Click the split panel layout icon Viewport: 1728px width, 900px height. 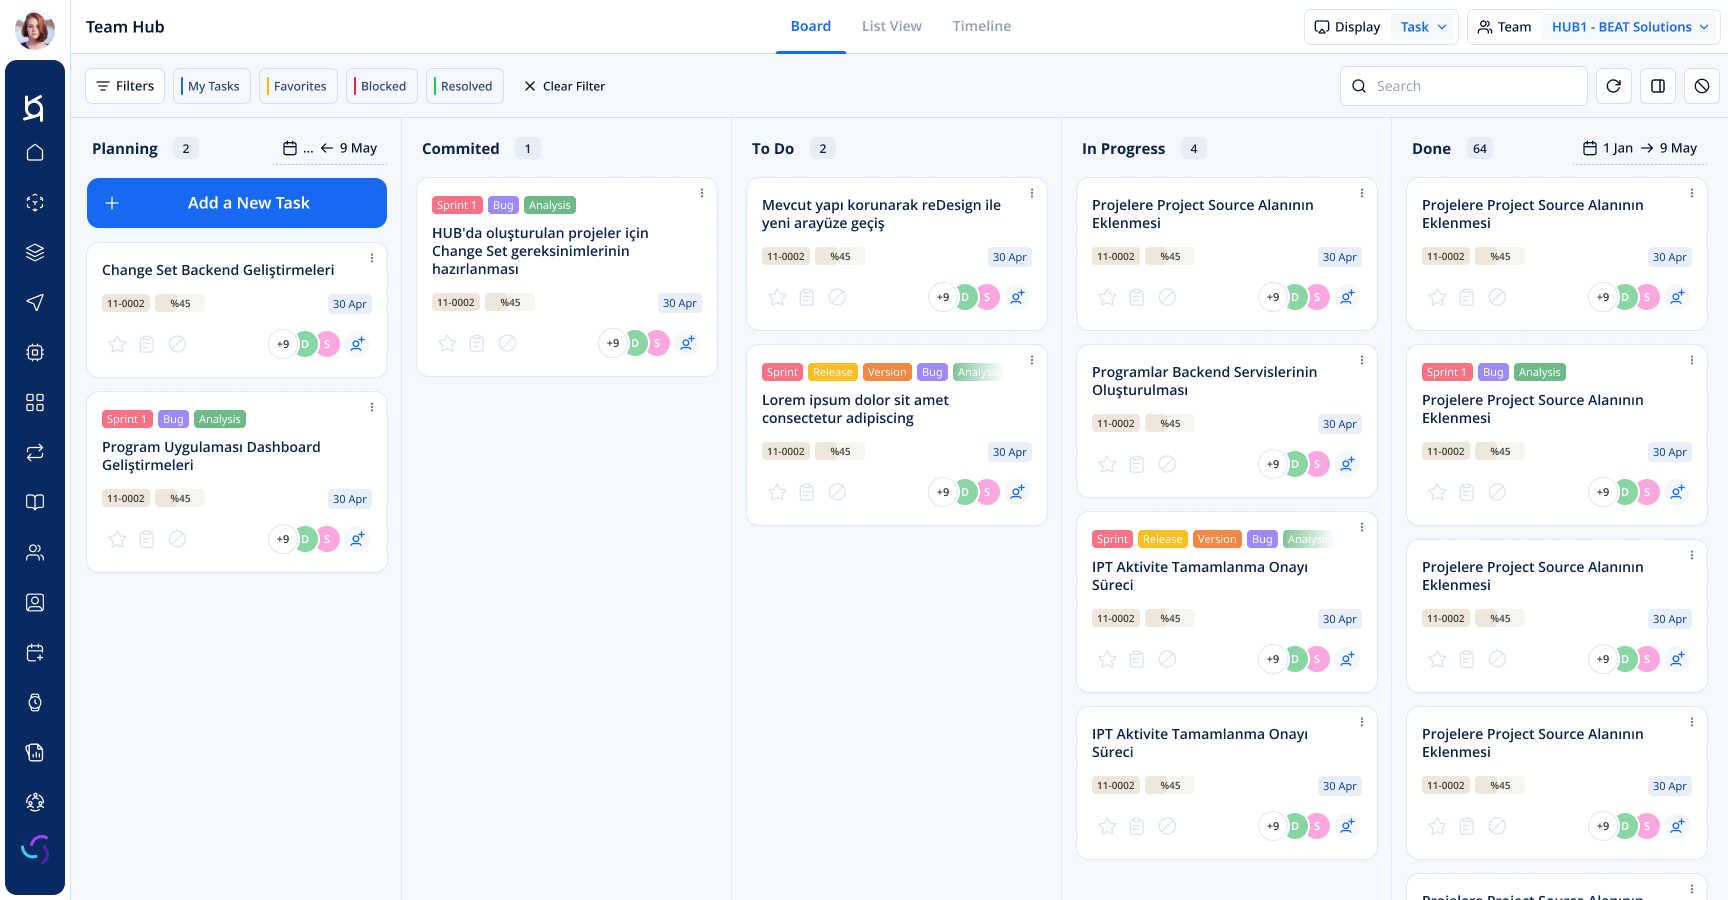click(x=1657, y=86)
